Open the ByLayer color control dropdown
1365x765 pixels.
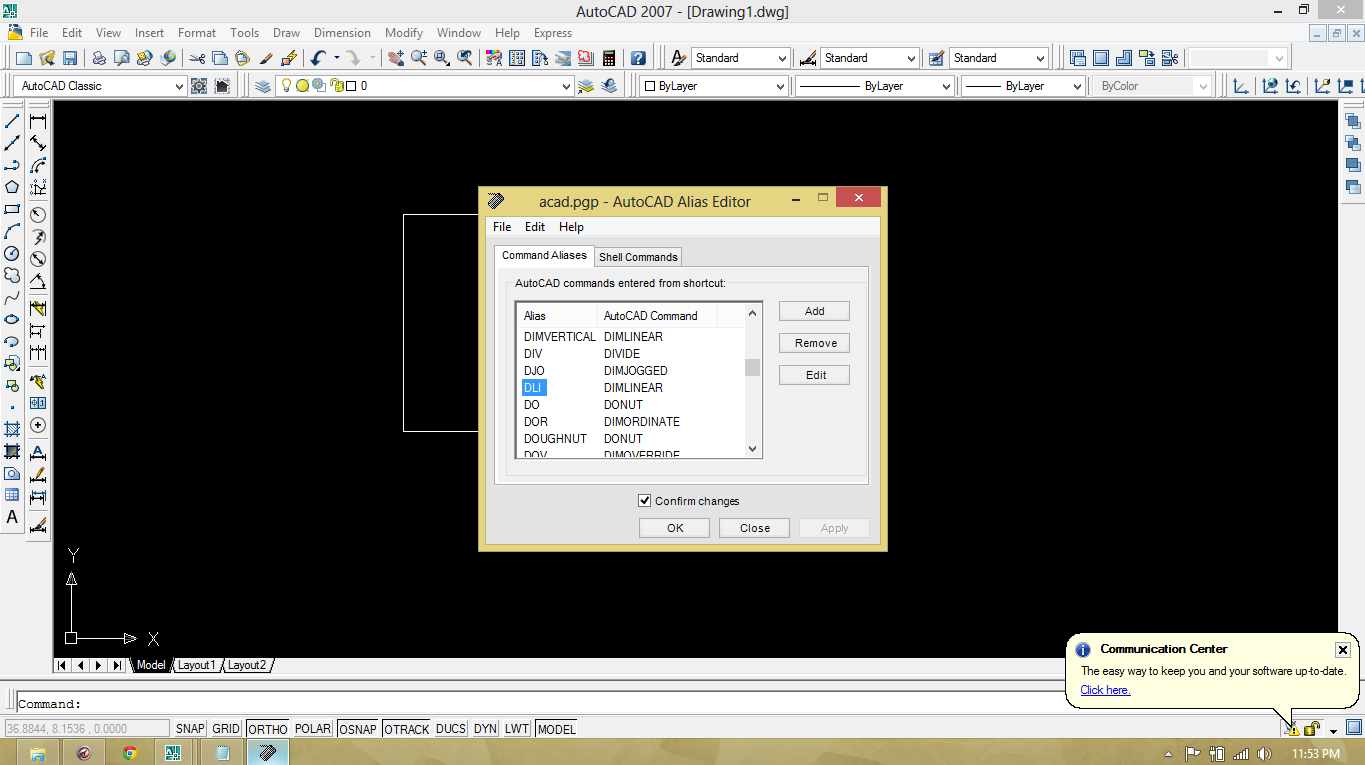(780, 85)
